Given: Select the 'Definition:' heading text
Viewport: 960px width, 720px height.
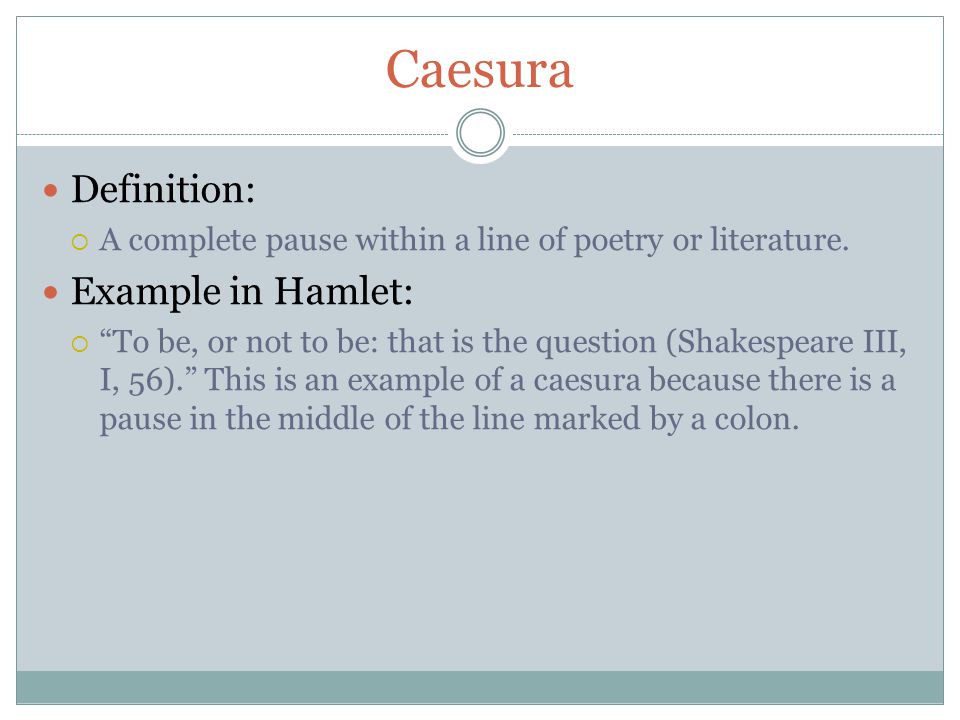Looking at the screenshot, I should click(163, 189).
